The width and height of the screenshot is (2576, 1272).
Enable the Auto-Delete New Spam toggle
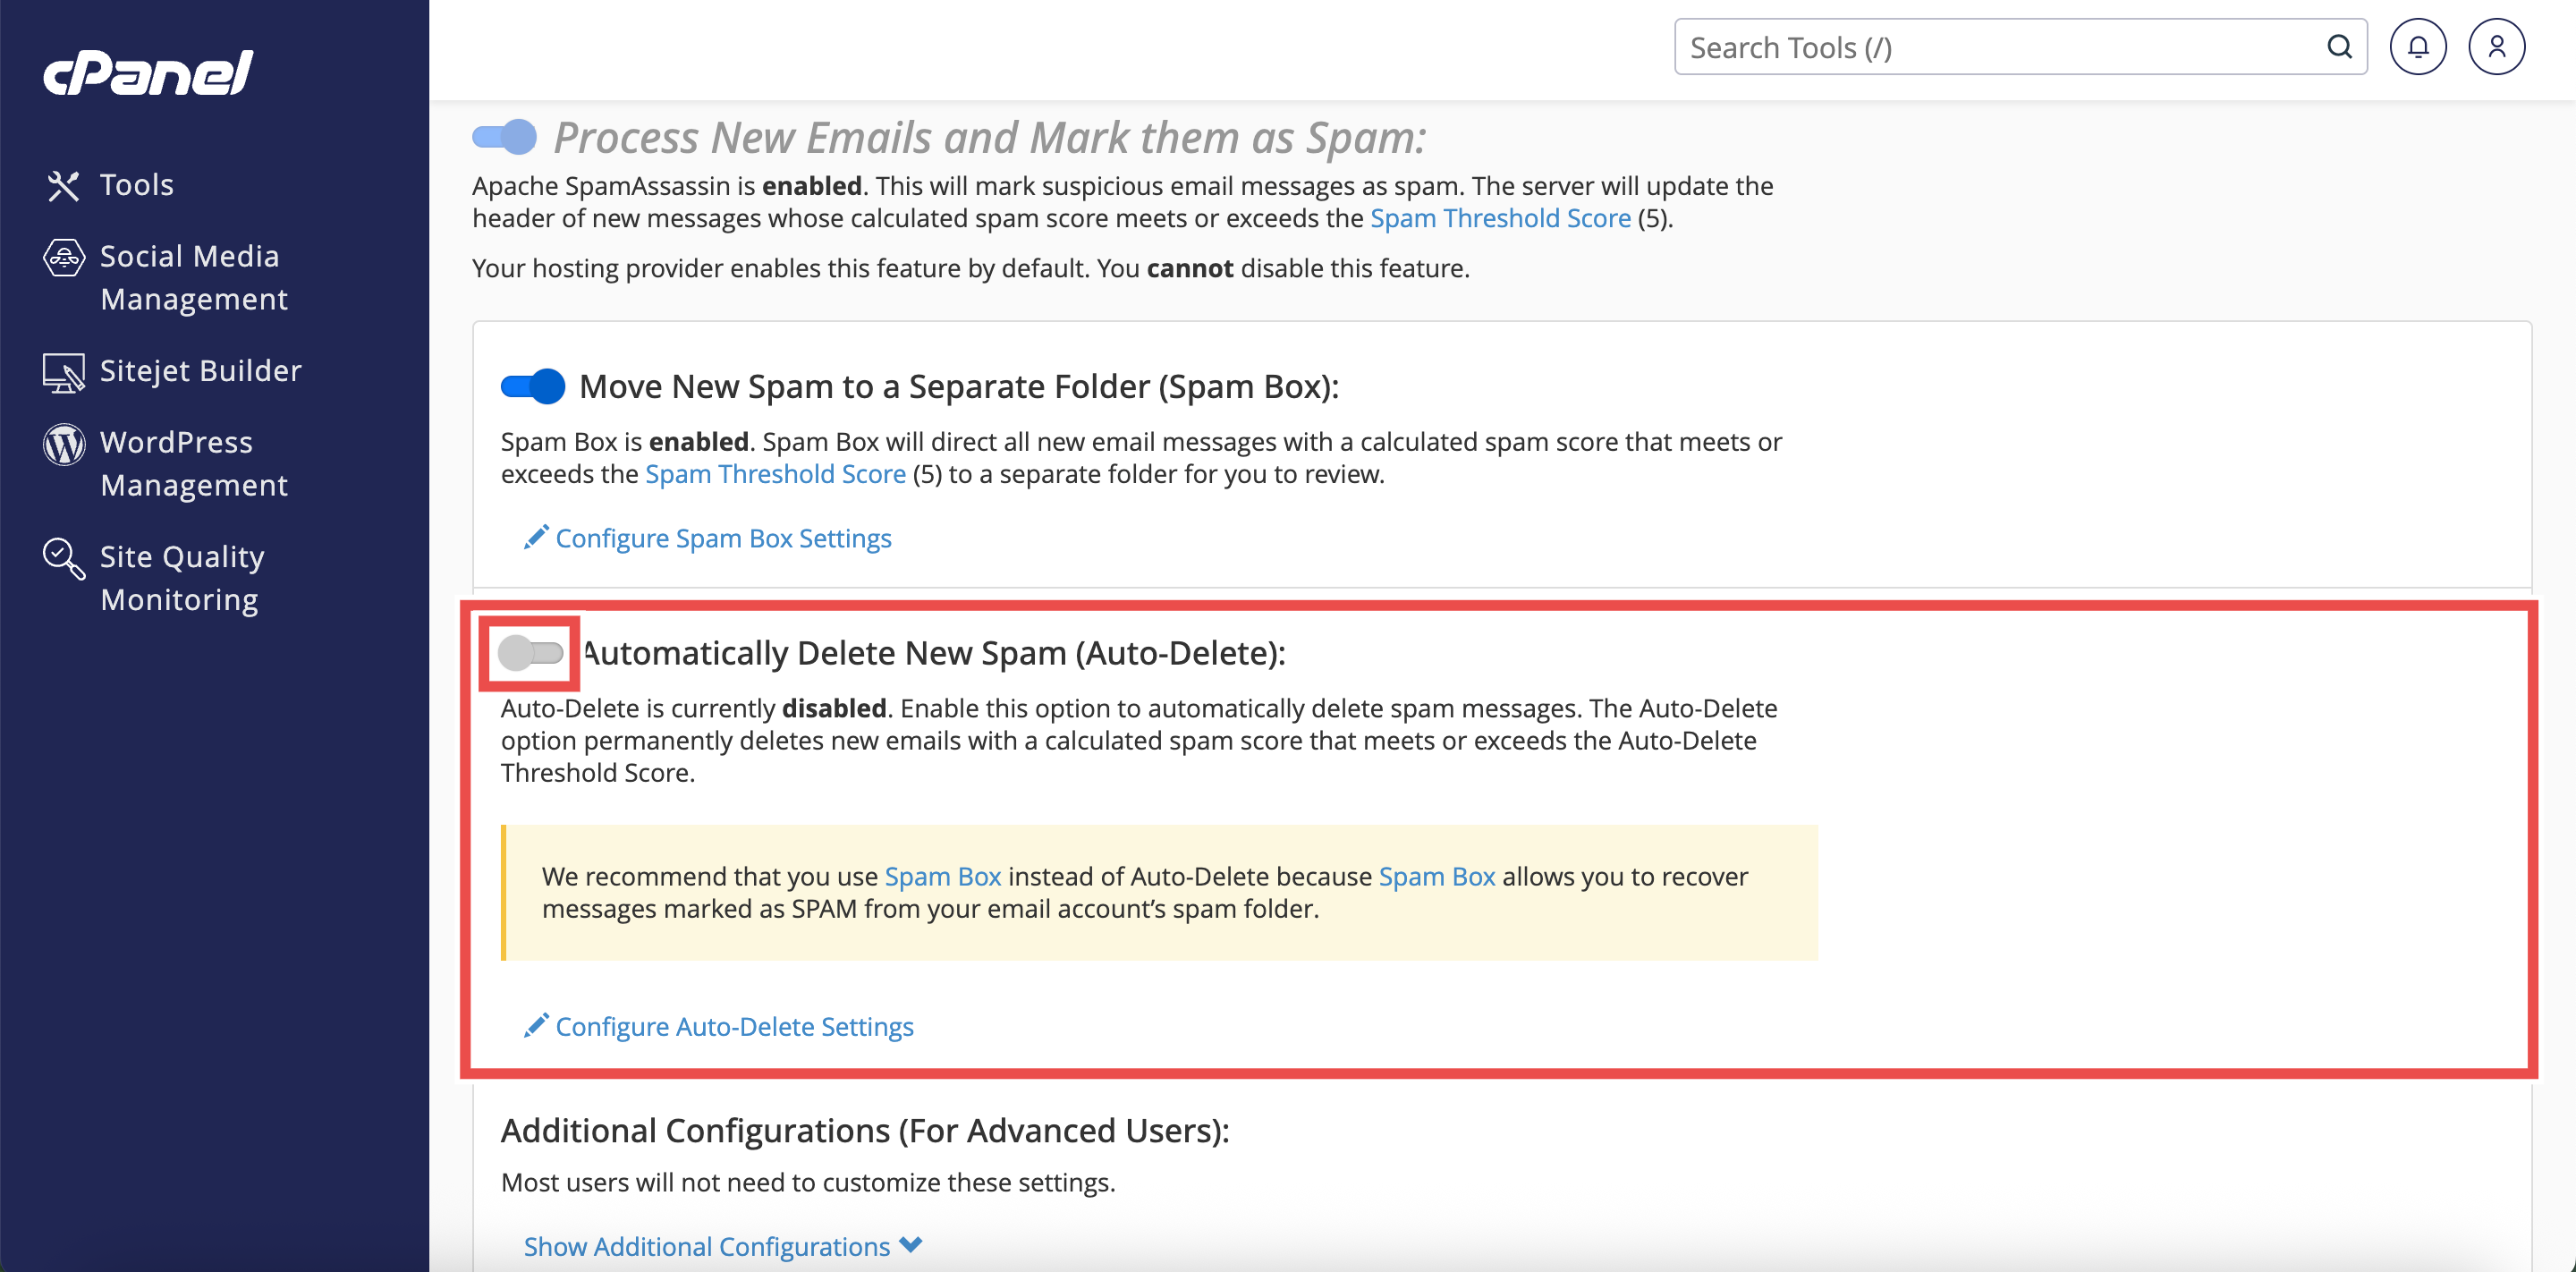[x=531, y=653]
